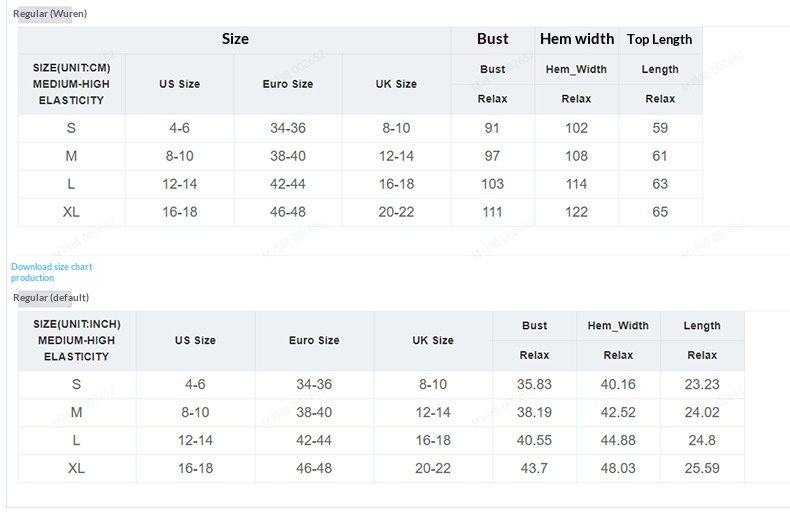The width and height of the screenshot is (790, 522).
Task: Click the bust value 35.83
Action: [534, 384]
